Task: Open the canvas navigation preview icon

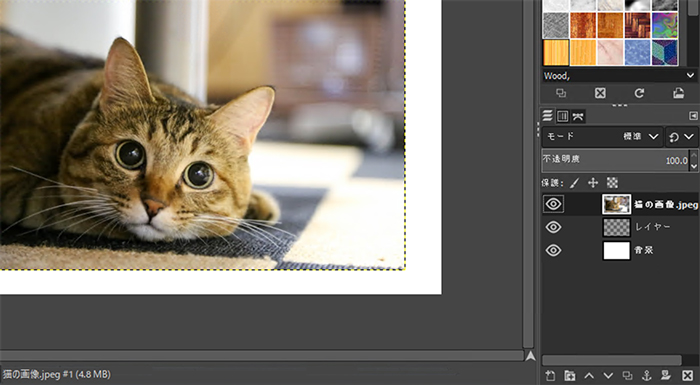Action: [530, 356]
